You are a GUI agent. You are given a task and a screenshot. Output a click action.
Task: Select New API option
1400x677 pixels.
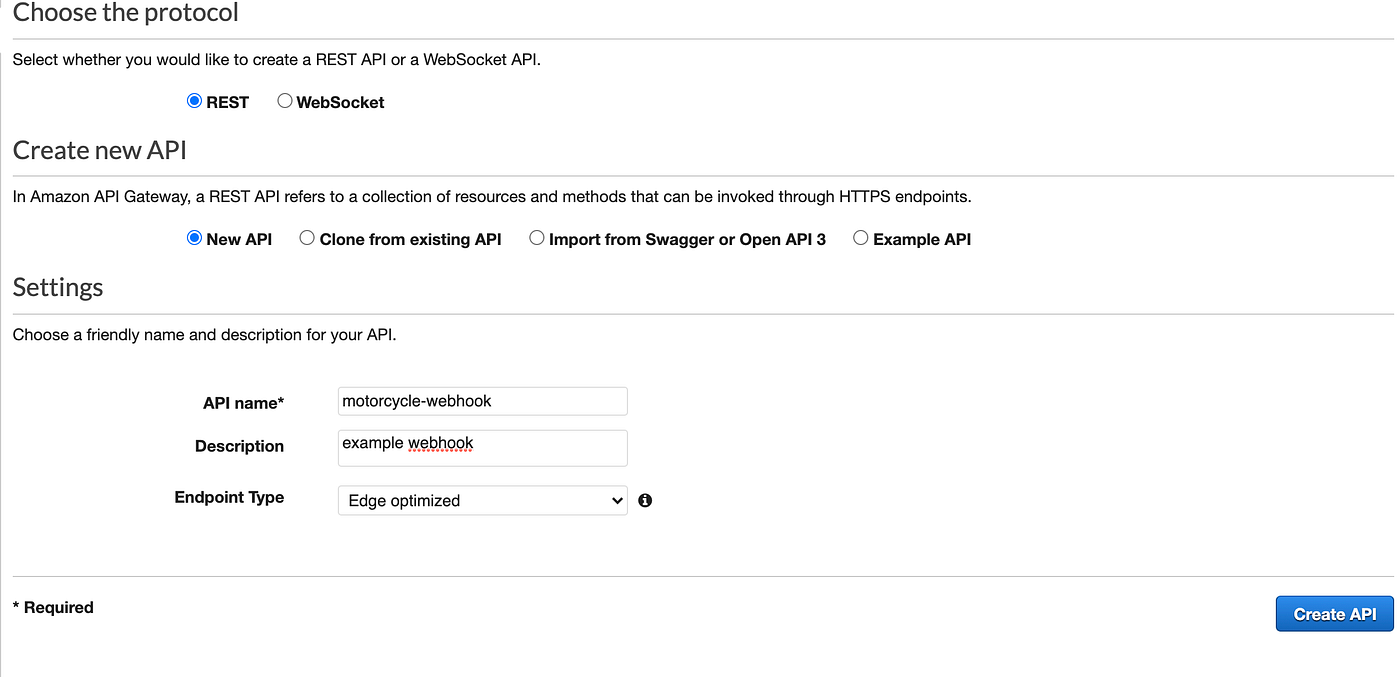193,237
